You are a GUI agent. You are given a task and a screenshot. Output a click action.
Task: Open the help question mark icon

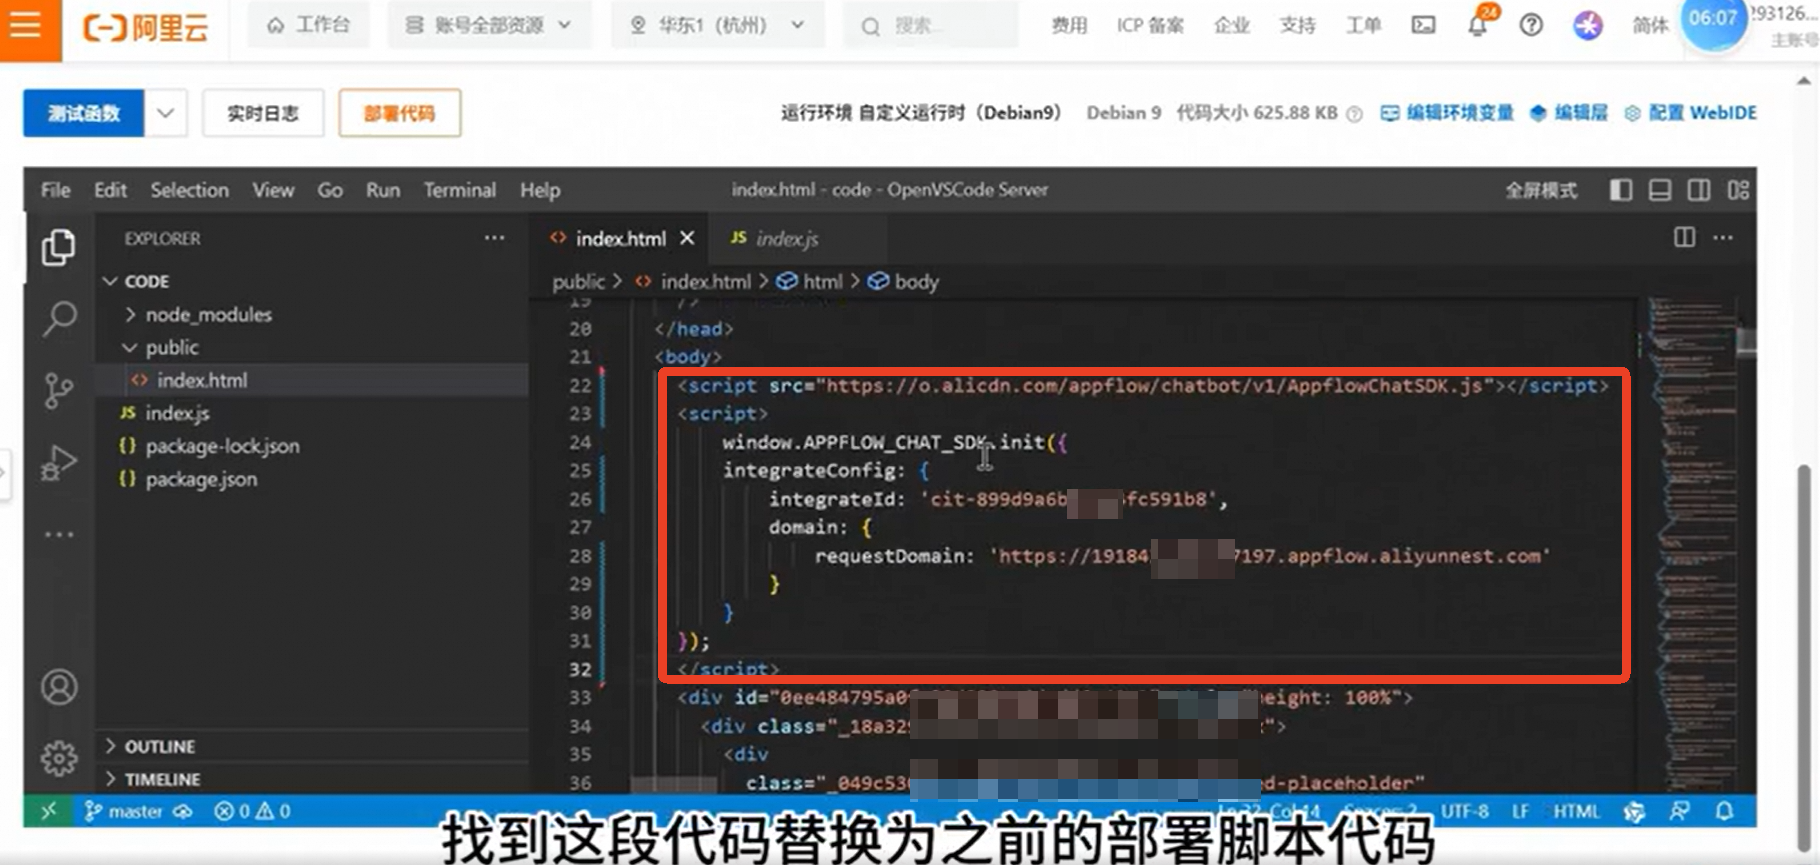1531,25
